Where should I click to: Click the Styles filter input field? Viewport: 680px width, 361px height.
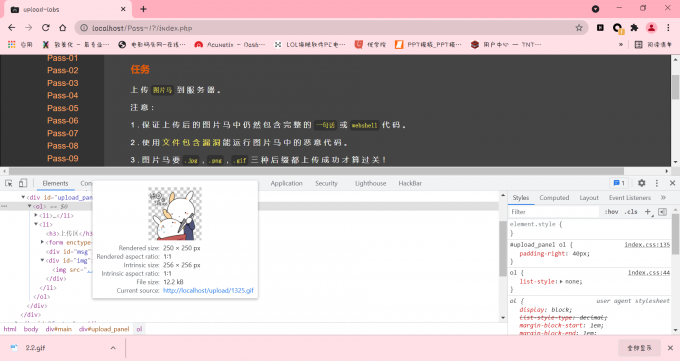point(553,212)
